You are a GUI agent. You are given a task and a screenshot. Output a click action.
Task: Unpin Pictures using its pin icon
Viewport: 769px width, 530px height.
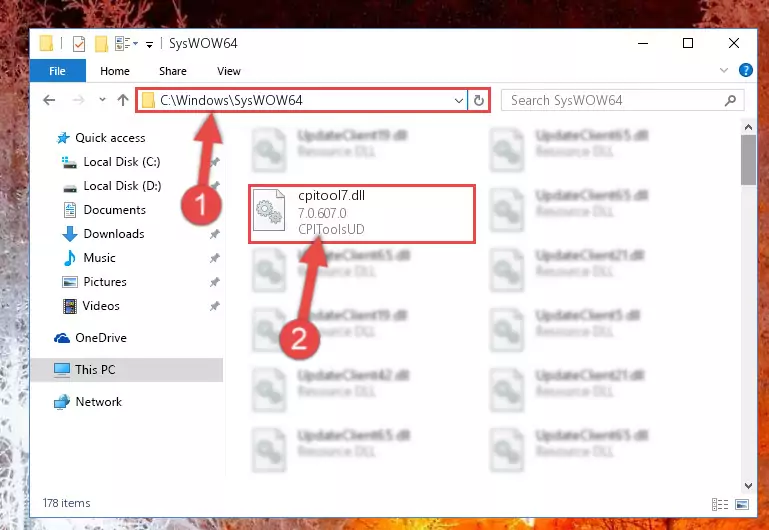click(x=214, y=282)
